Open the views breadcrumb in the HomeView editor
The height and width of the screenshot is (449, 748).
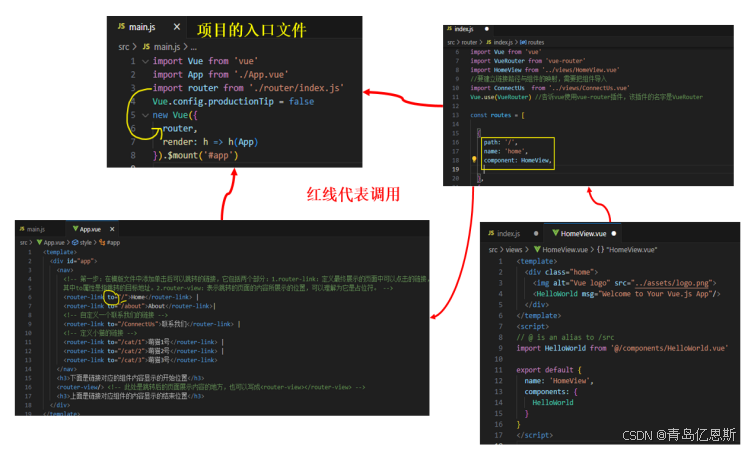[514, 250]
